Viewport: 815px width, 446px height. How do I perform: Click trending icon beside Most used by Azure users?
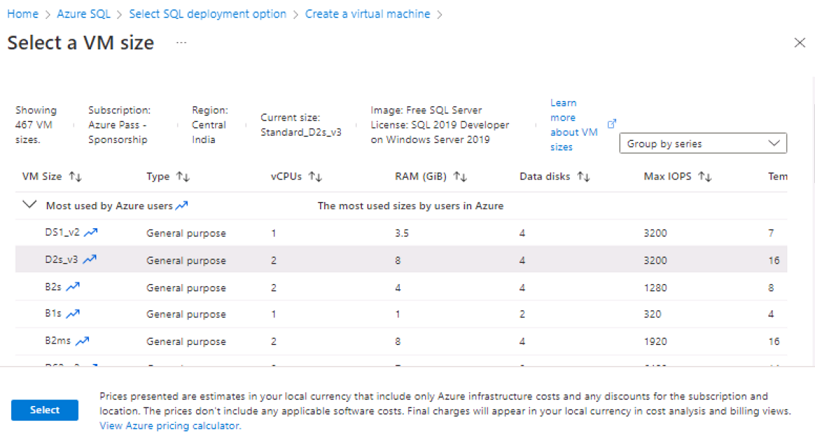pos(181,206)
